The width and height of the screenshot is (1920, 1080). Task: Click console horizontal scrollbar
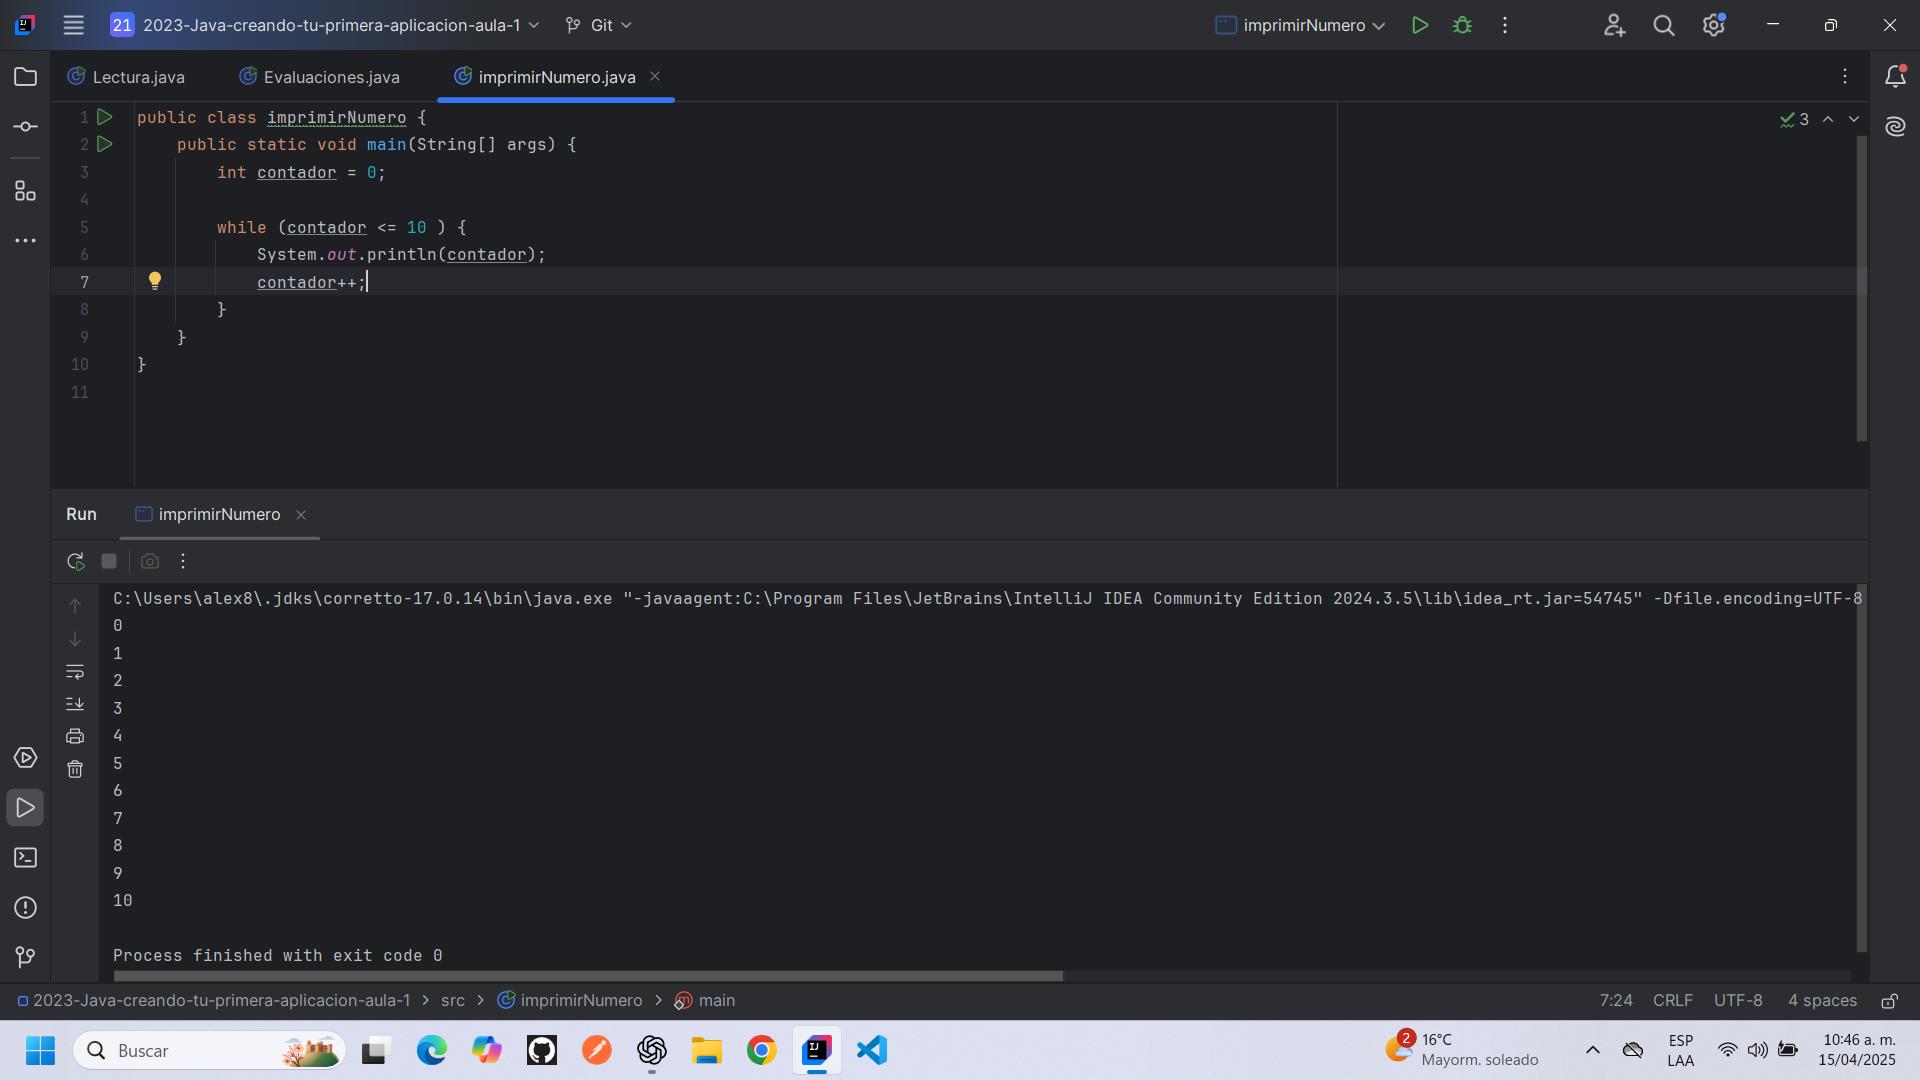(588, 976)
